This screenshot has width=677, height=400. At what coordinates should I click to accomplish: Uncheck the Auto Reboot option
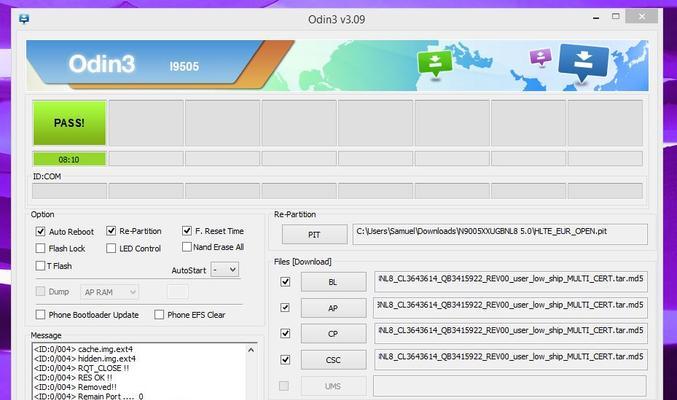[x=40, y=232]
